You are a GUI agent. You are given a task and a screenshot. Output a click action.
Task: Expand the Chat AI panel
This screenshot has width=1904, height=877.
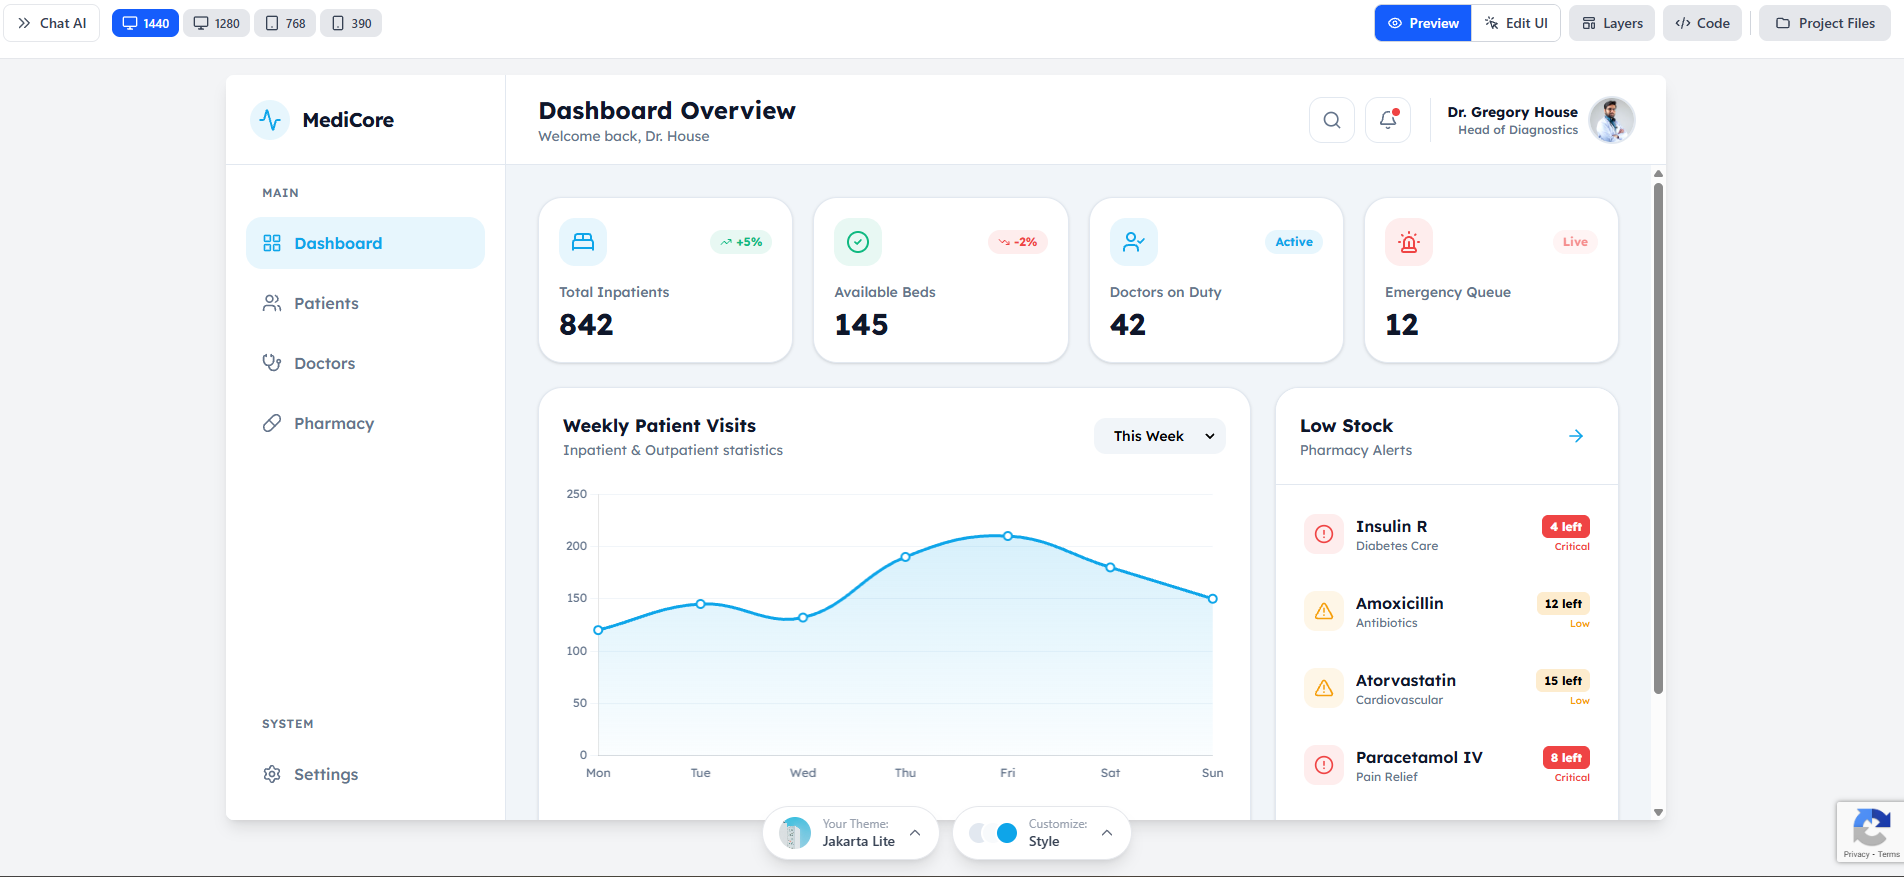[52, 23]
